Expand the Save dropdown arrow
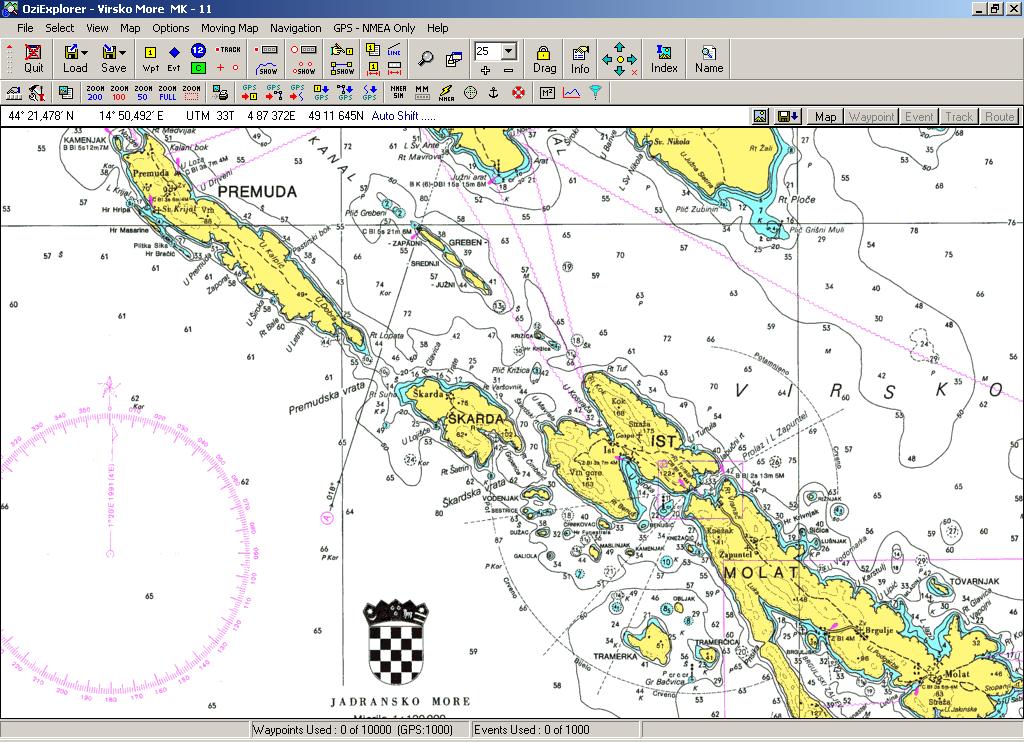 click(x=123, y=52)
